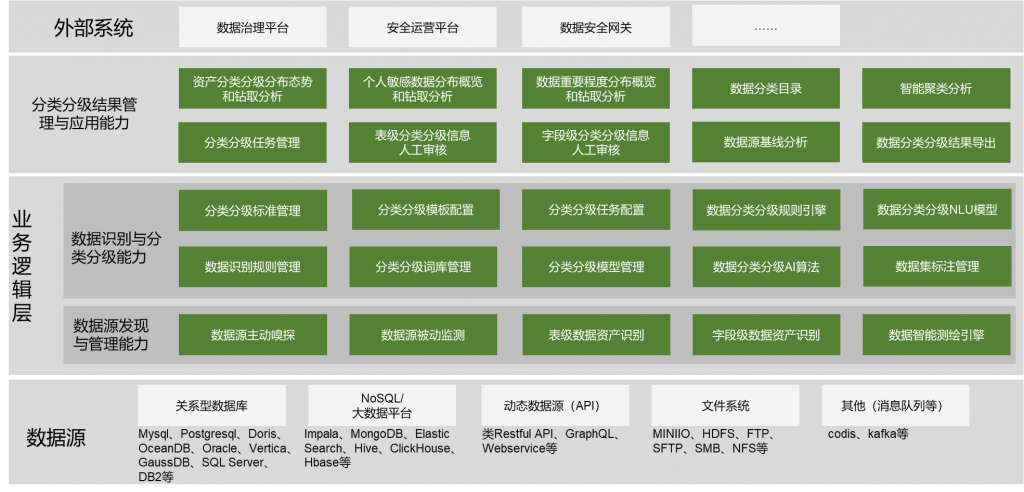Select 数据分类分级规则引擎 block

pyautogui.click(x=767, y=210)
